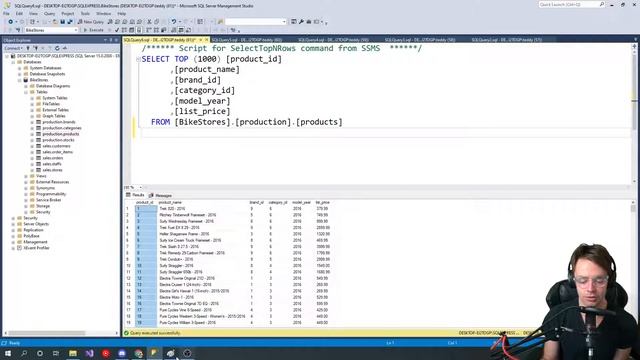Collapse the BikeStores database node

20,80
